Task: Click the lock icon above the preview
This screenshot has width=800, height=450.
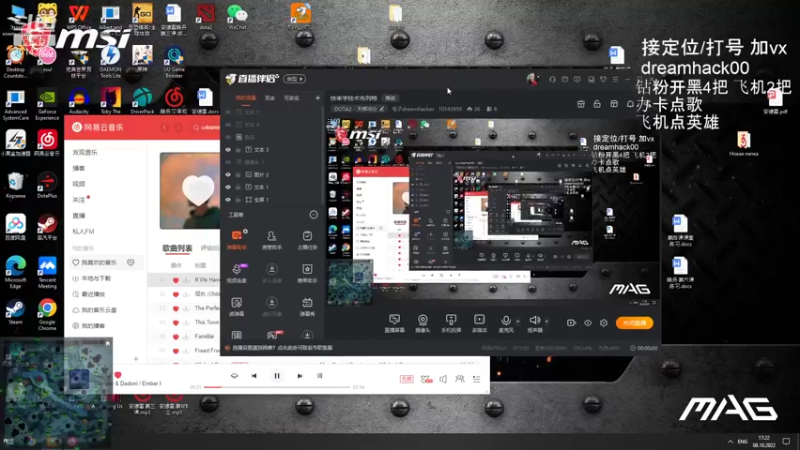Action: click(596, 104)
